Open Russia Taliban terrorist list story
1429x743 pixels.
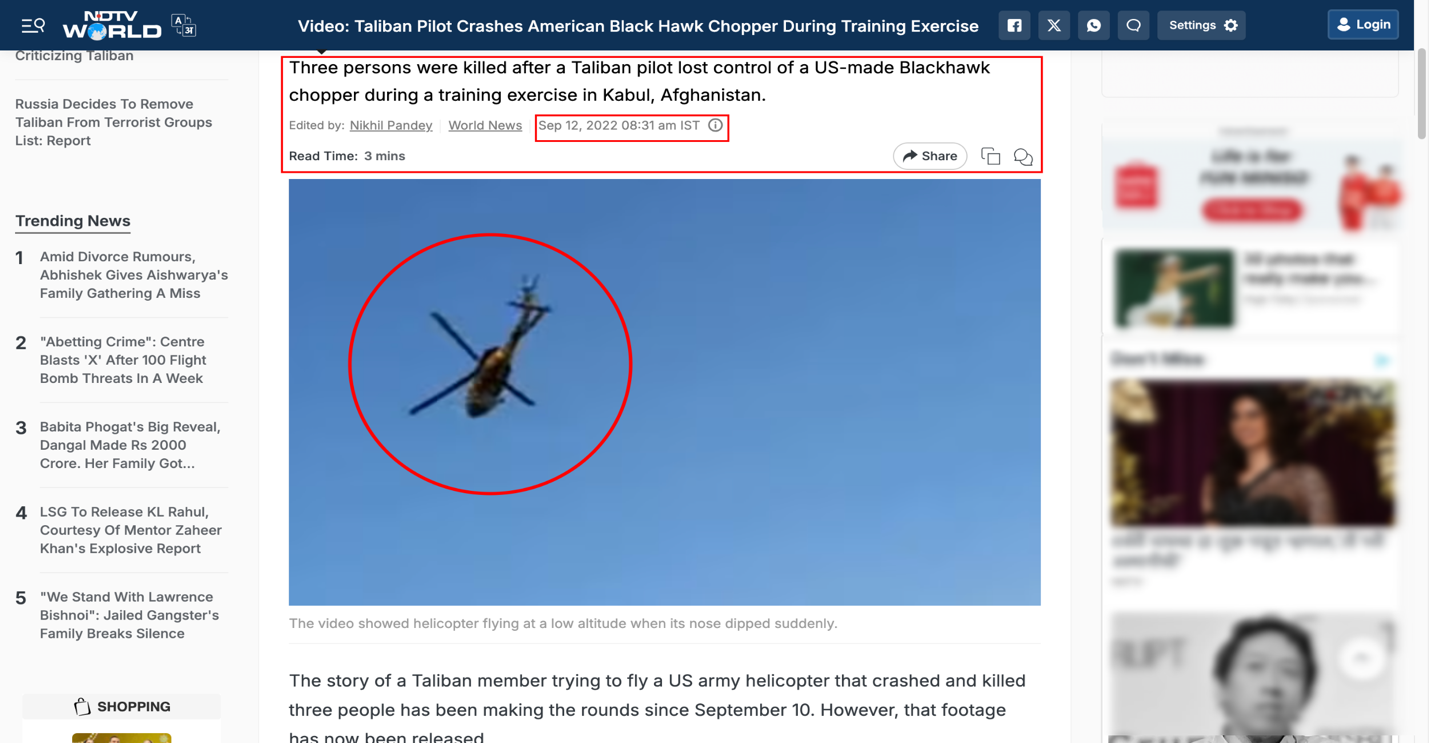[114, 122]
